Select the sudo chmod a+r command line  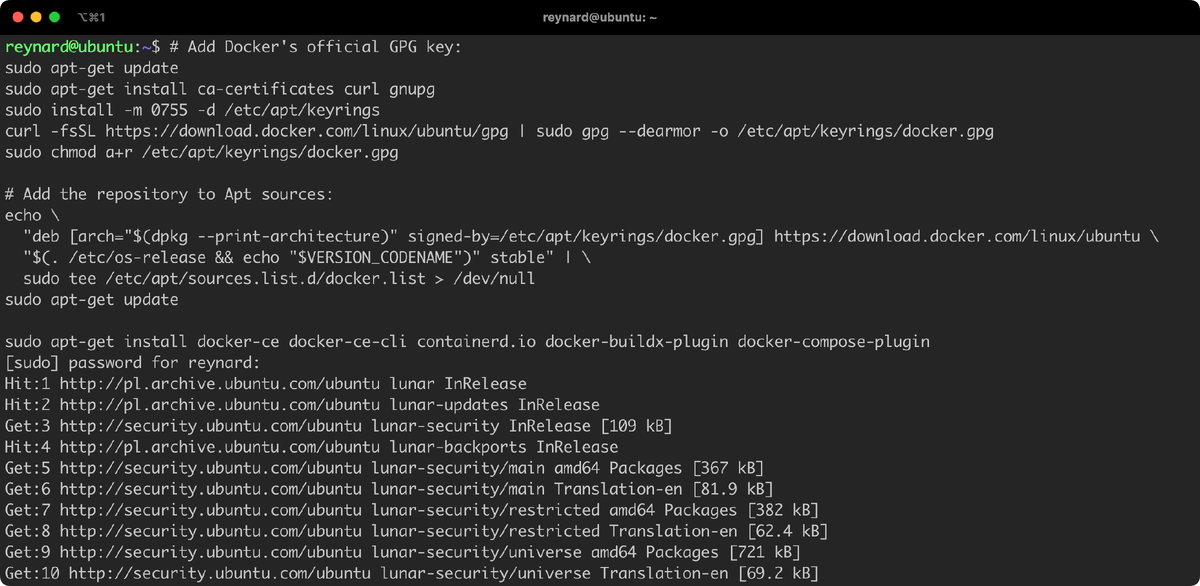[201, 153]
